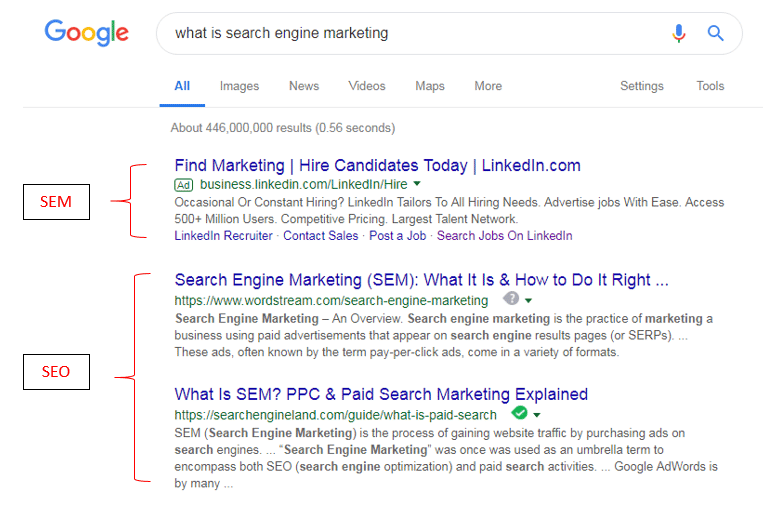Viewport: 763px width, 512px height.
Task: Open the Maps tab
Action: (430, 86)
